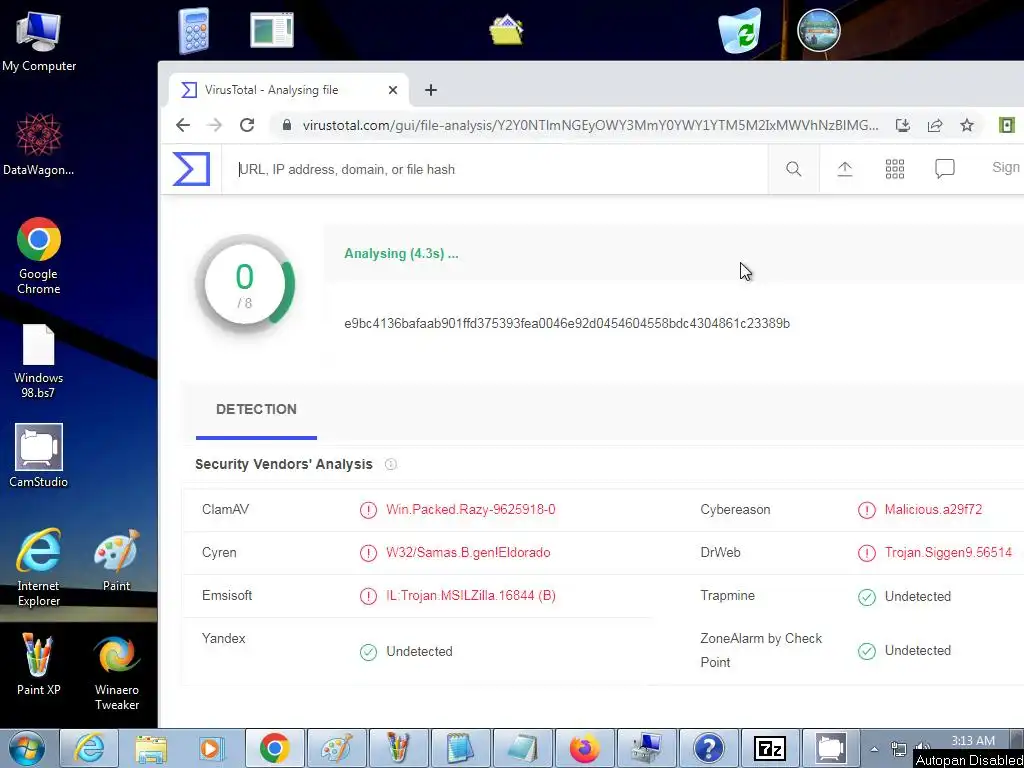Click the ZoneAlarm undetected check icon
1024x768 pixels.
(867, 651)
